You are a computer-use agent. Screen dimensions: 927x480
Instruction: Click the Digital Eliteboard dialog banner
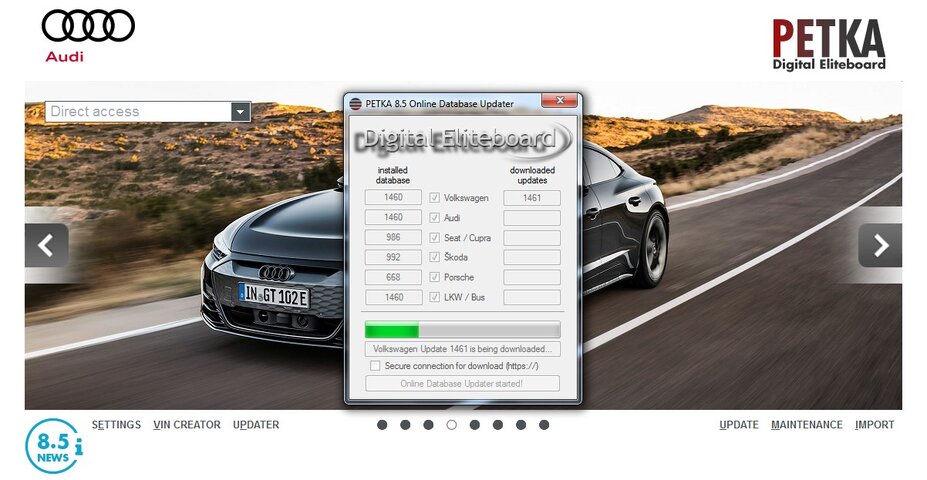click(x=462, y=140)
